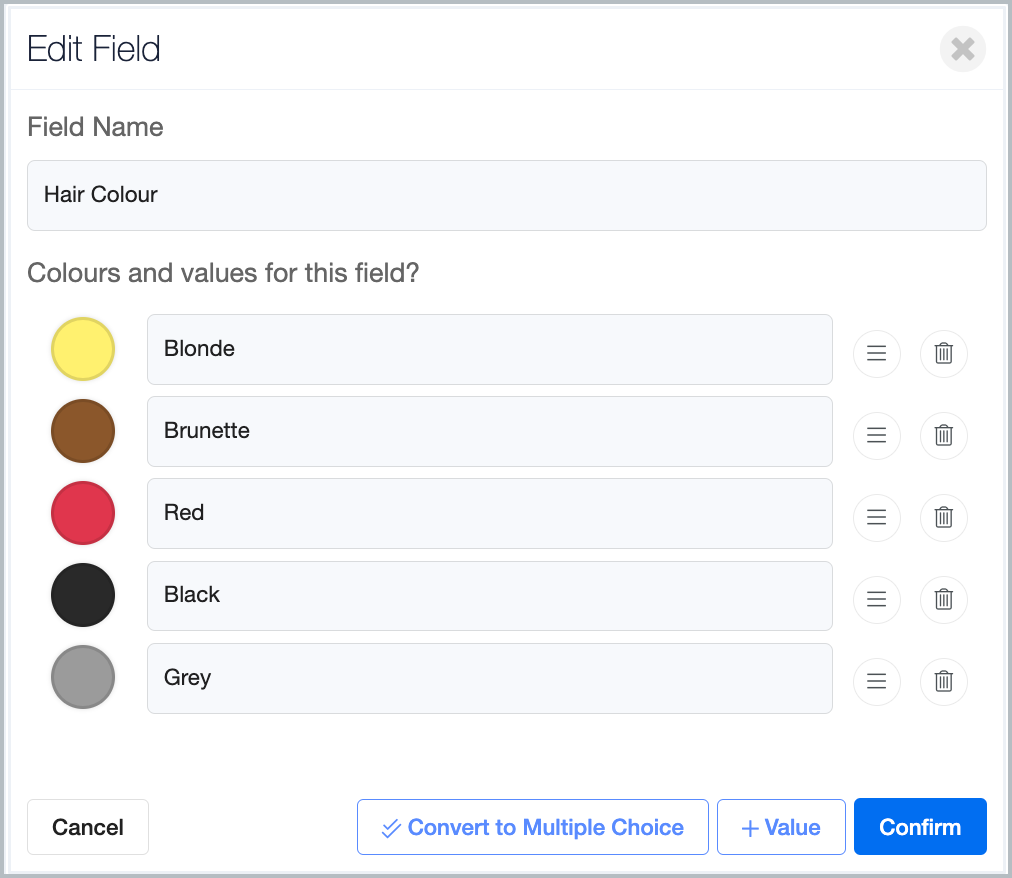Viewport: 1012px width, 878px height.
Task: Delete the Blonde value with trash icon
Action: [943, 353]
